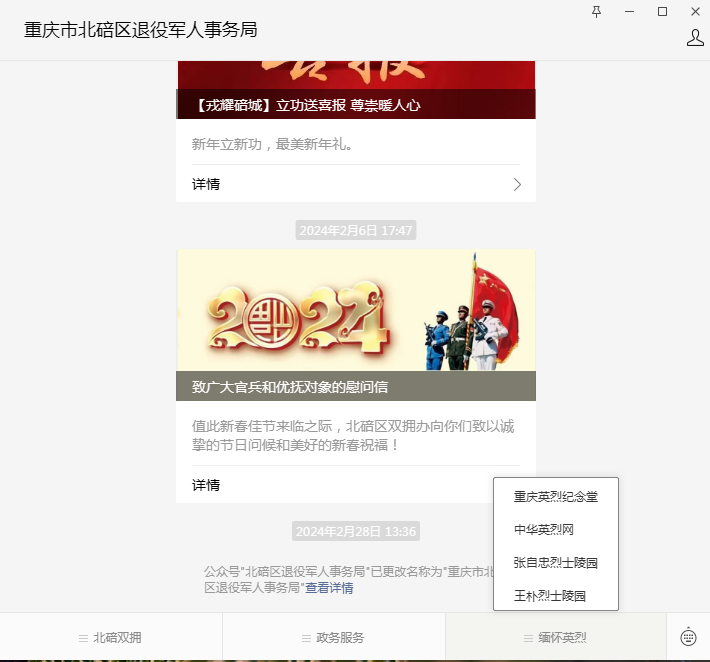710x662 pixels.
Task: Open 详情 under the 慰问信 article
Action: click(206, 485)
